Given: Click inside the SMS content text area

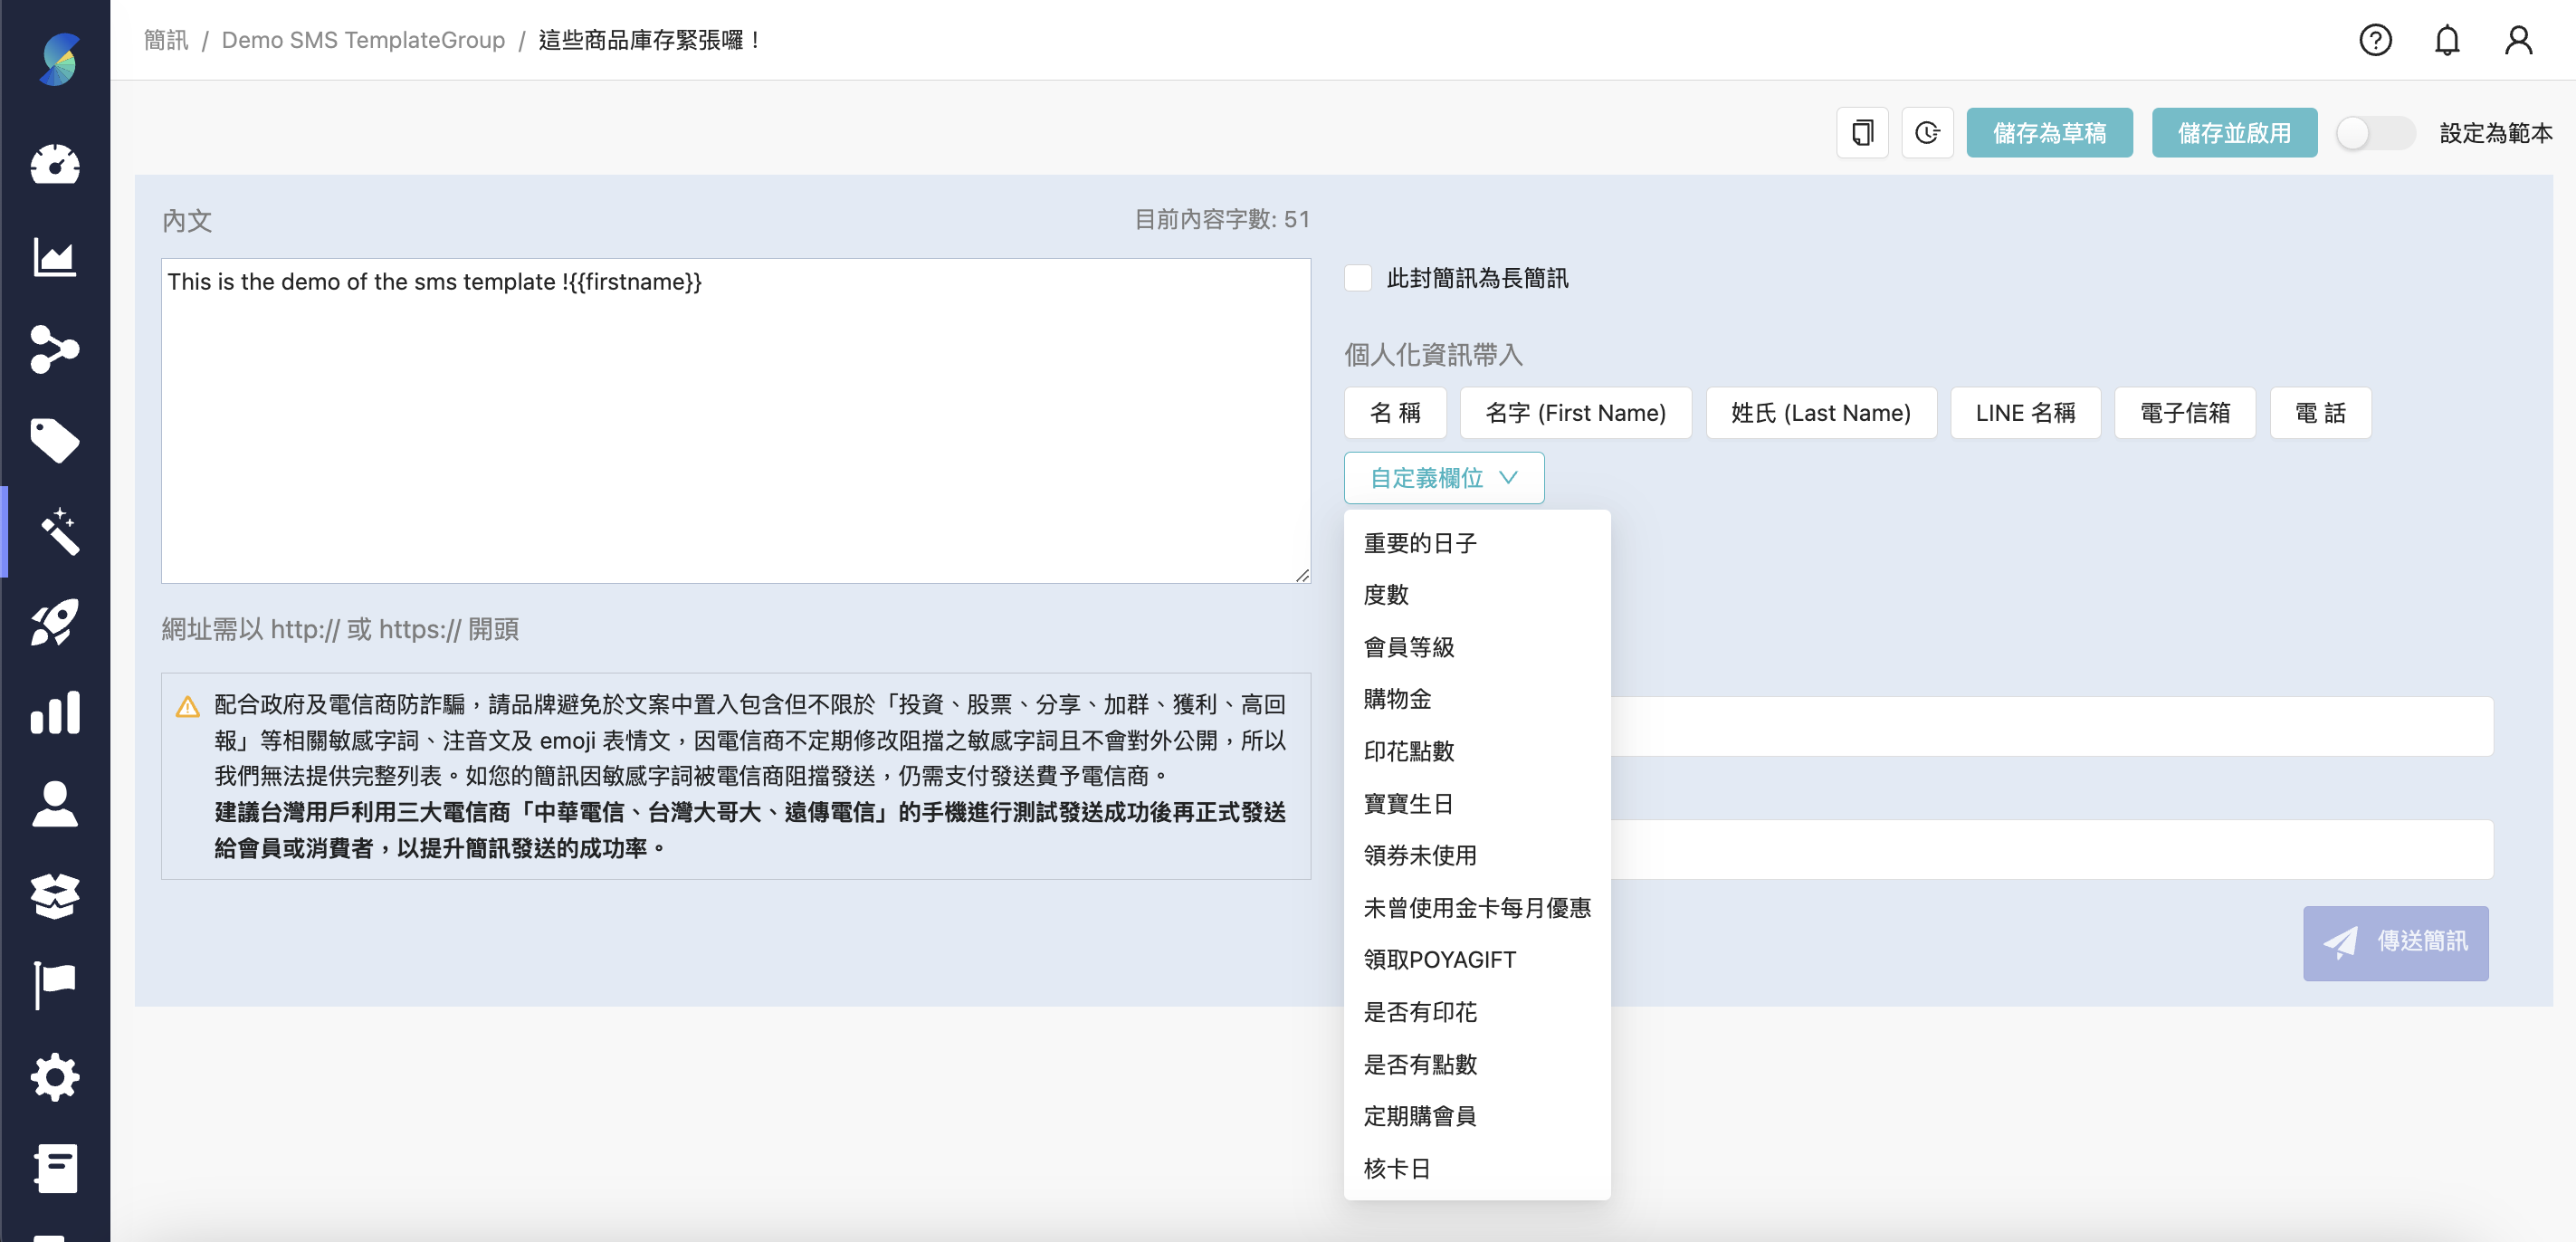Looking at the screenshot, I should coord(735,420).
